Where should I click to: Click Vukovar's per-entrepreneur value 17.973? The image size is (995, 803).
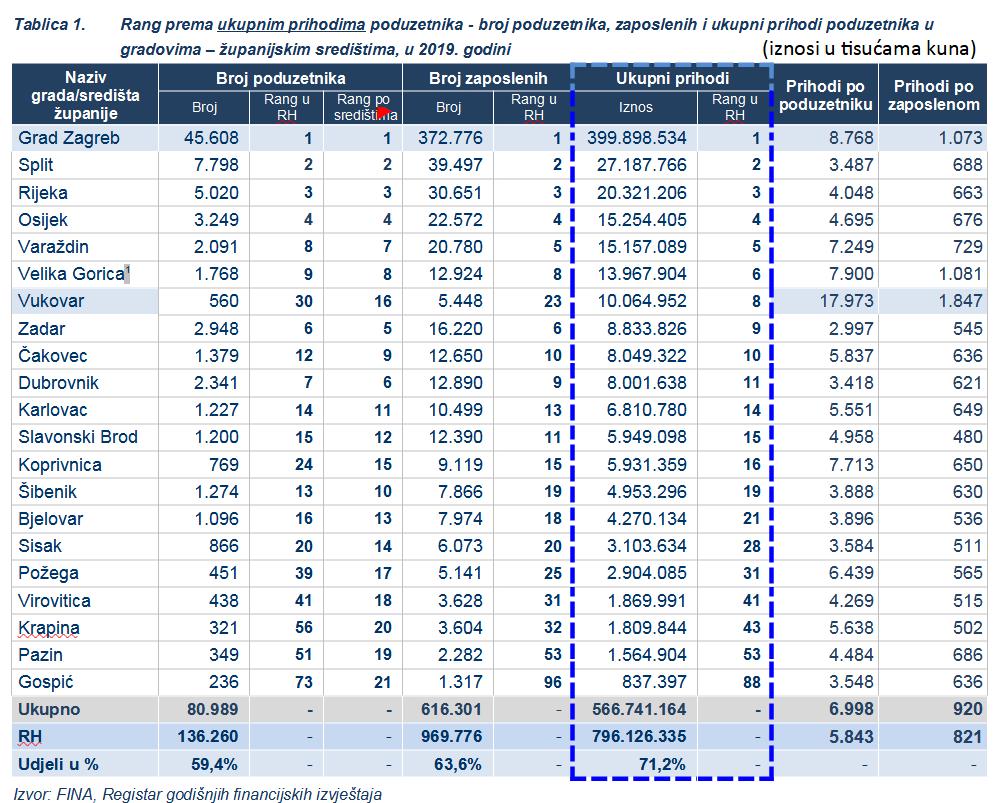click(x=847, y=301)
